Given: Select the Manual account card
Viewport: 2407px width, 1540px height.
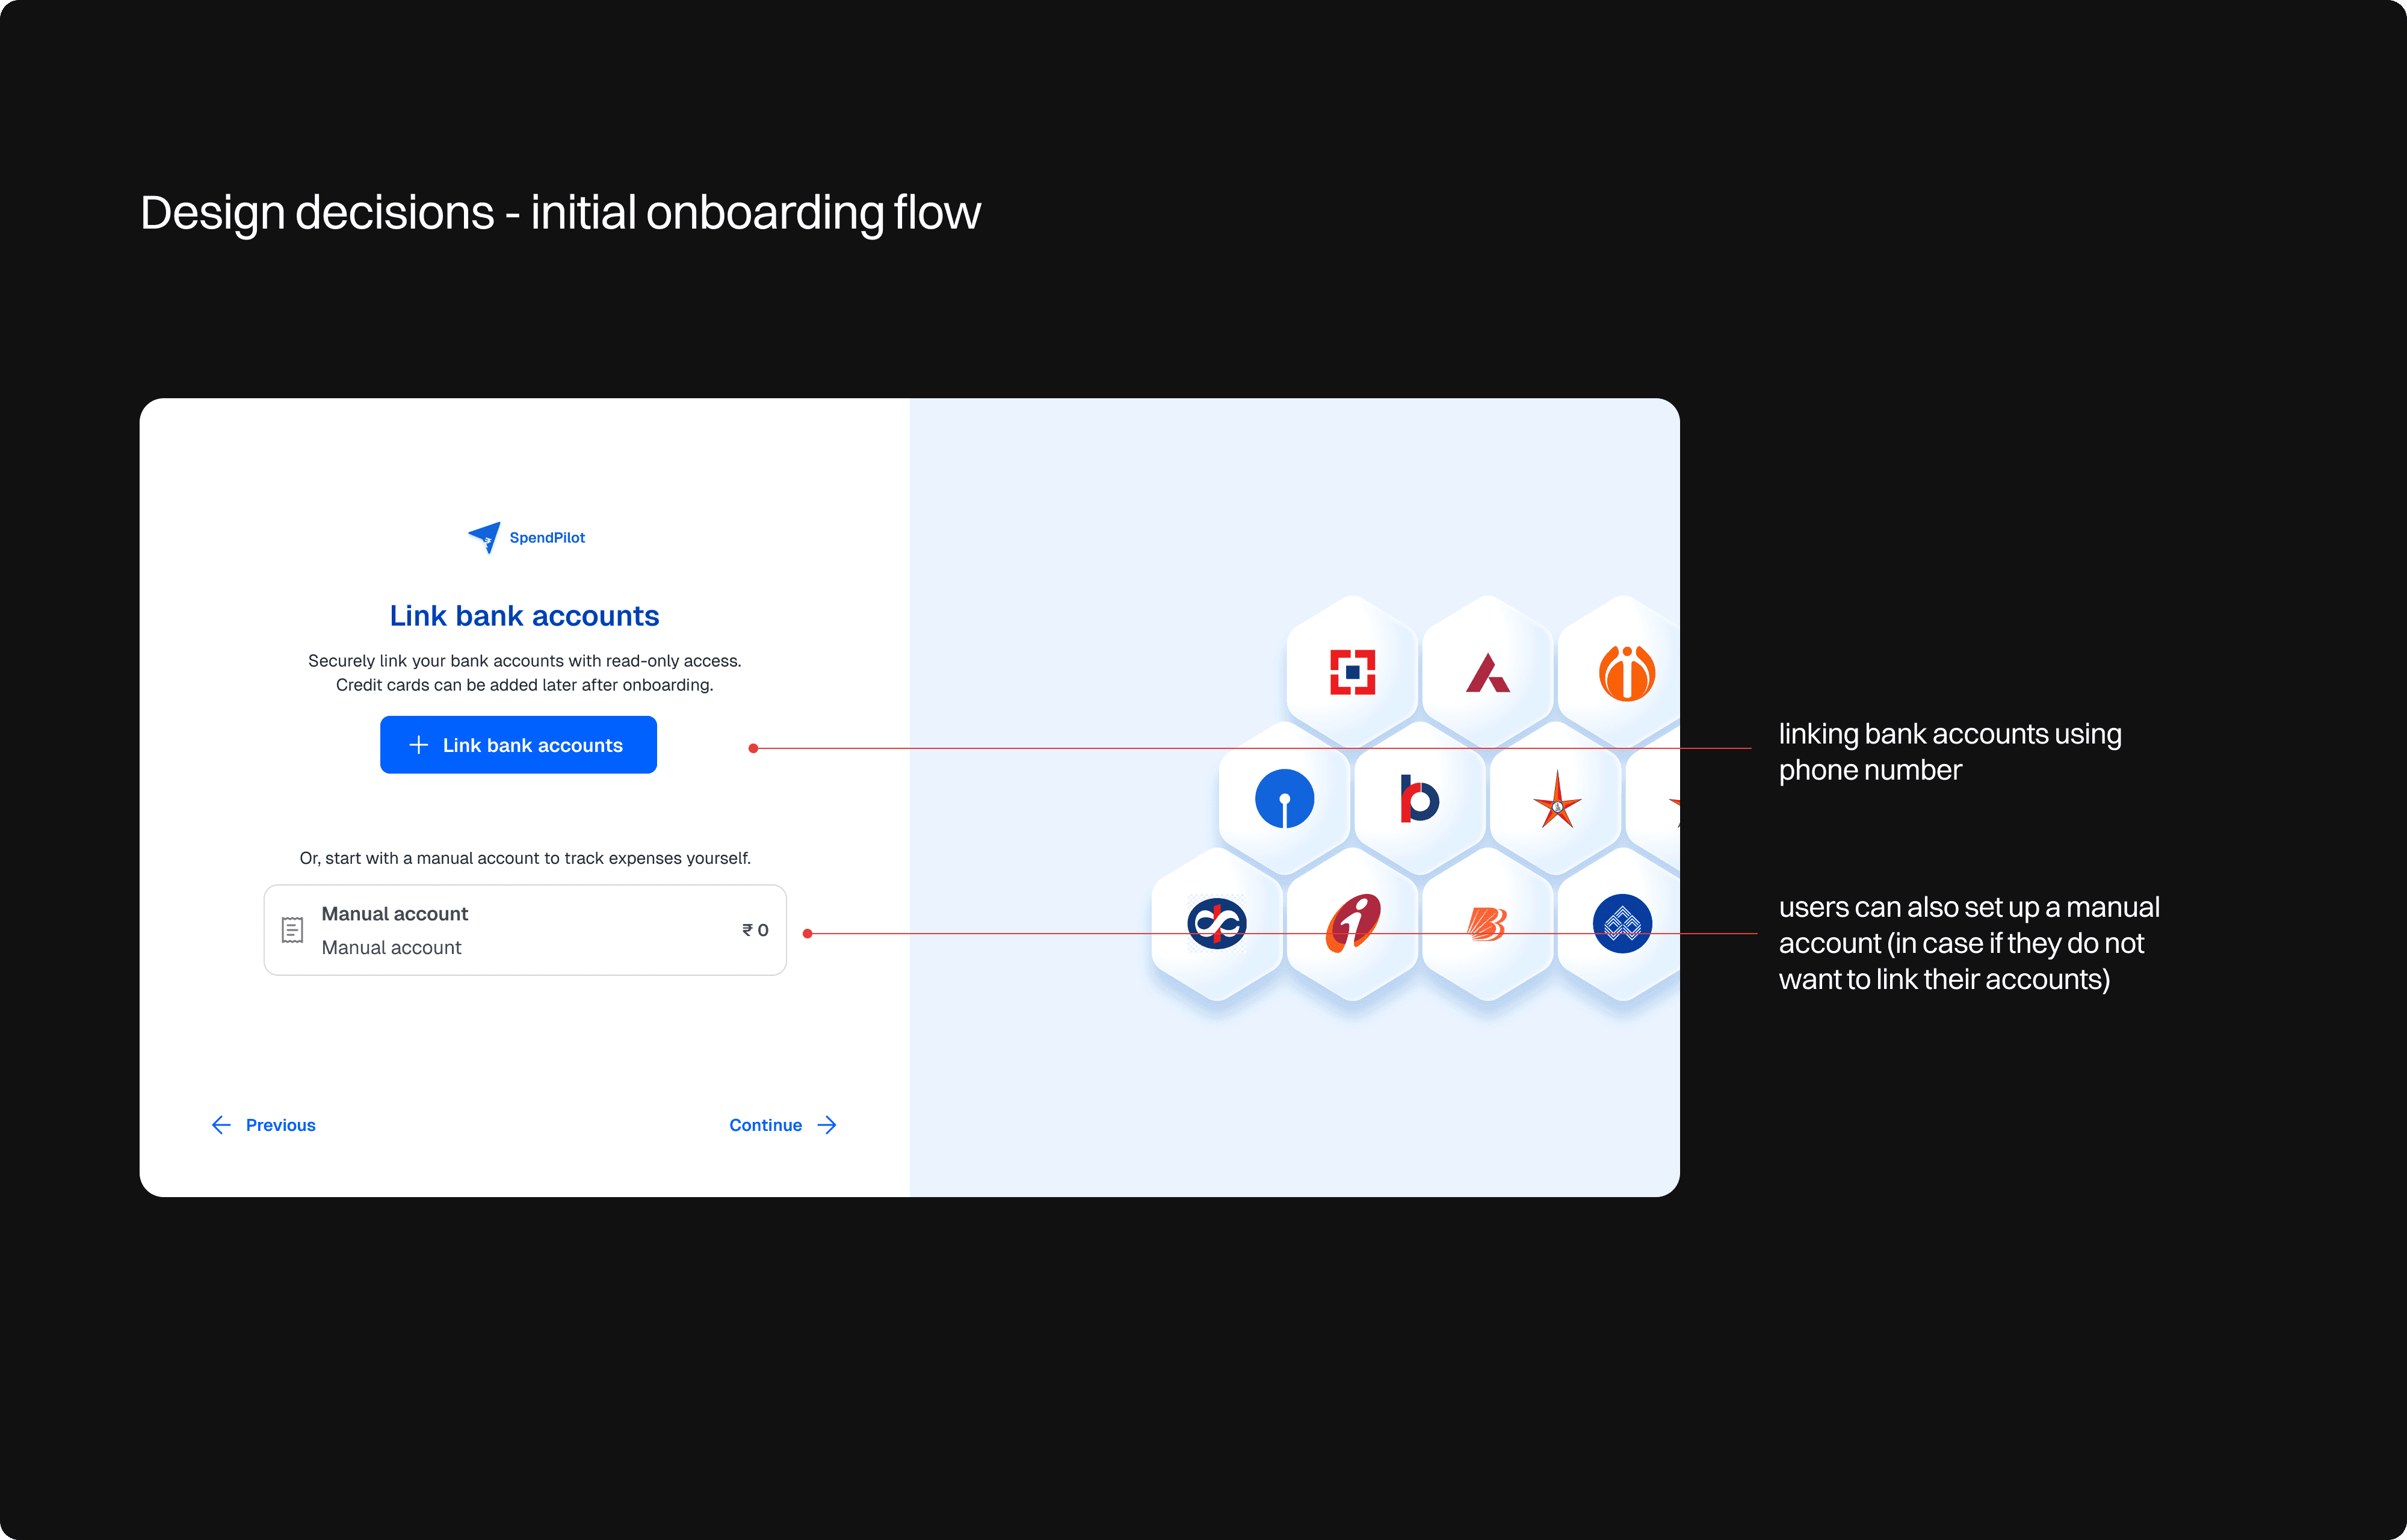Looking at the screenshot, I should 524,930.
